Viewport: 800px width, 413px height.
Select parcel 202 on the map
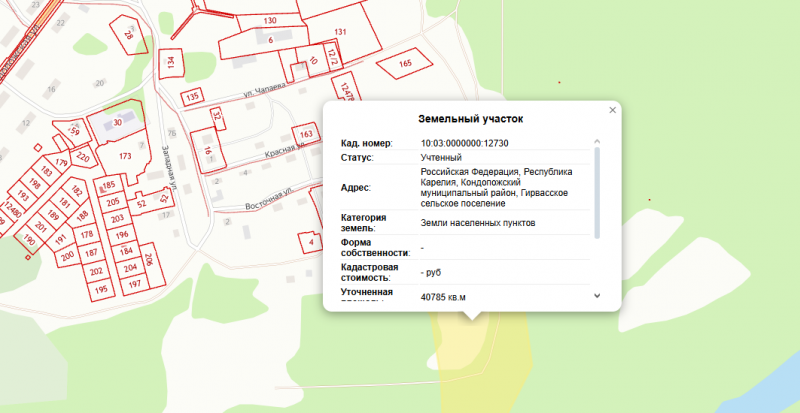click(96, 271)
